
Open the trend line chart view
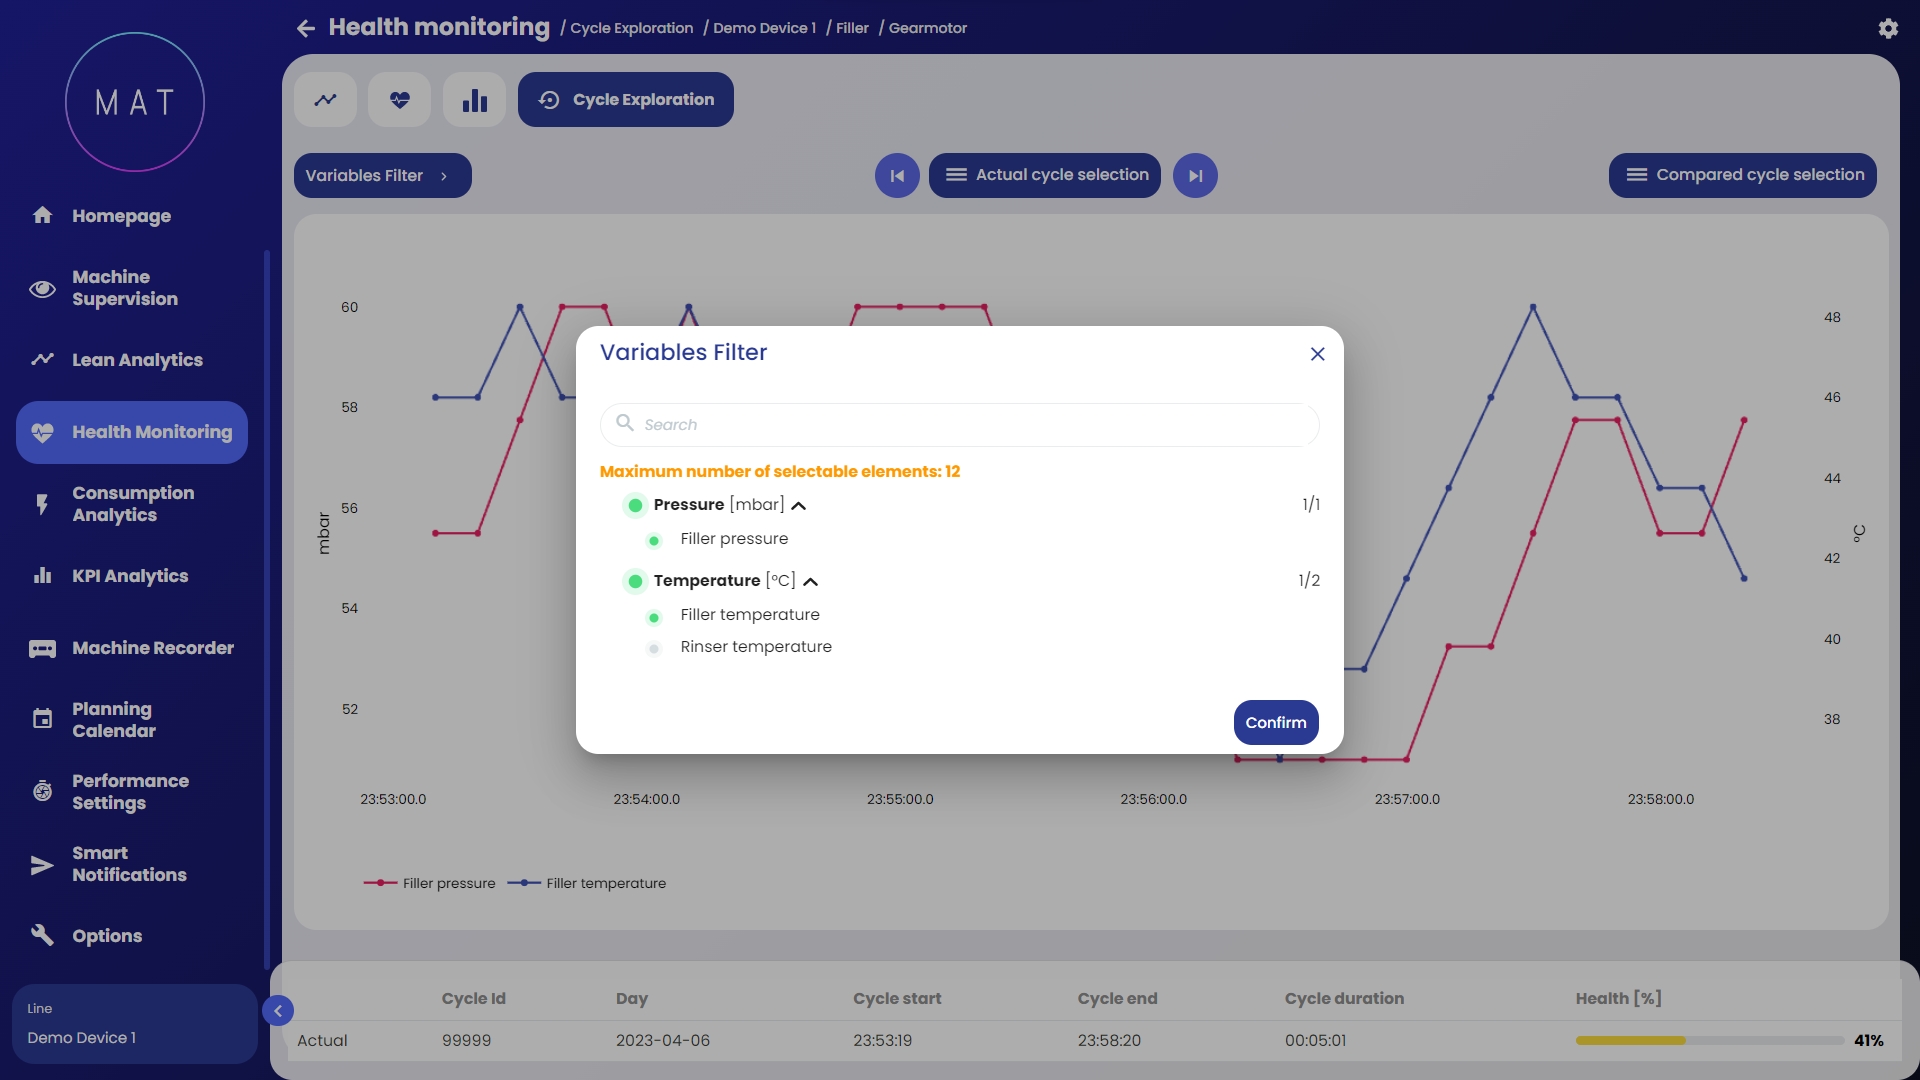coord(325,100)
